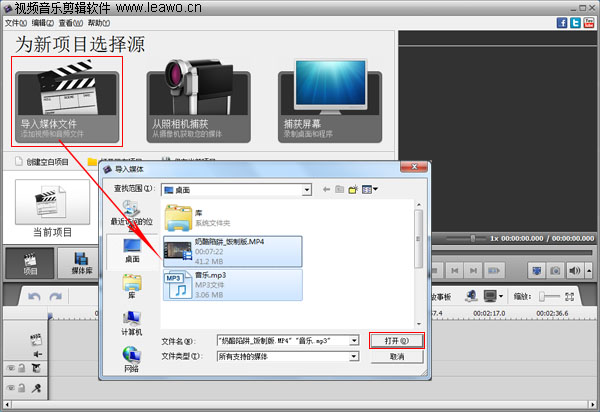600x412 pixels.
Task: Select Network (网络) in dialog places bar
Action: (132, 359)
